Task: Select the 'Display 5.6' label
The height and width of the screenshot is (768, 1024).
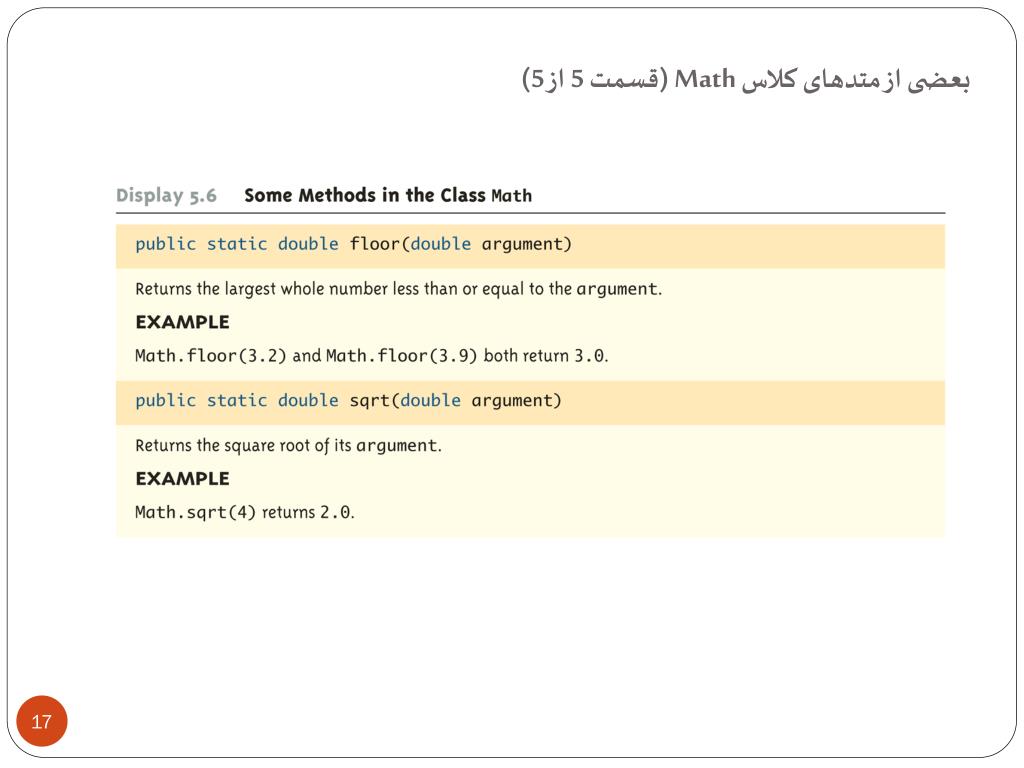Action: (x=166, y=195)
